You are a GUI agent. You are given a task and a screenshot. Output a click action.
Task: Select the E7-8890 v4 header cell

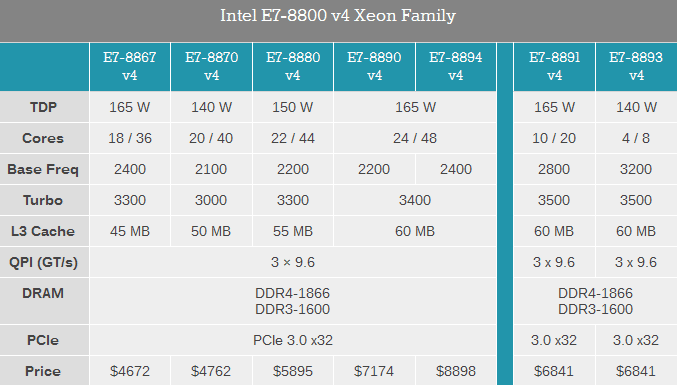click(x=374, y=66)
